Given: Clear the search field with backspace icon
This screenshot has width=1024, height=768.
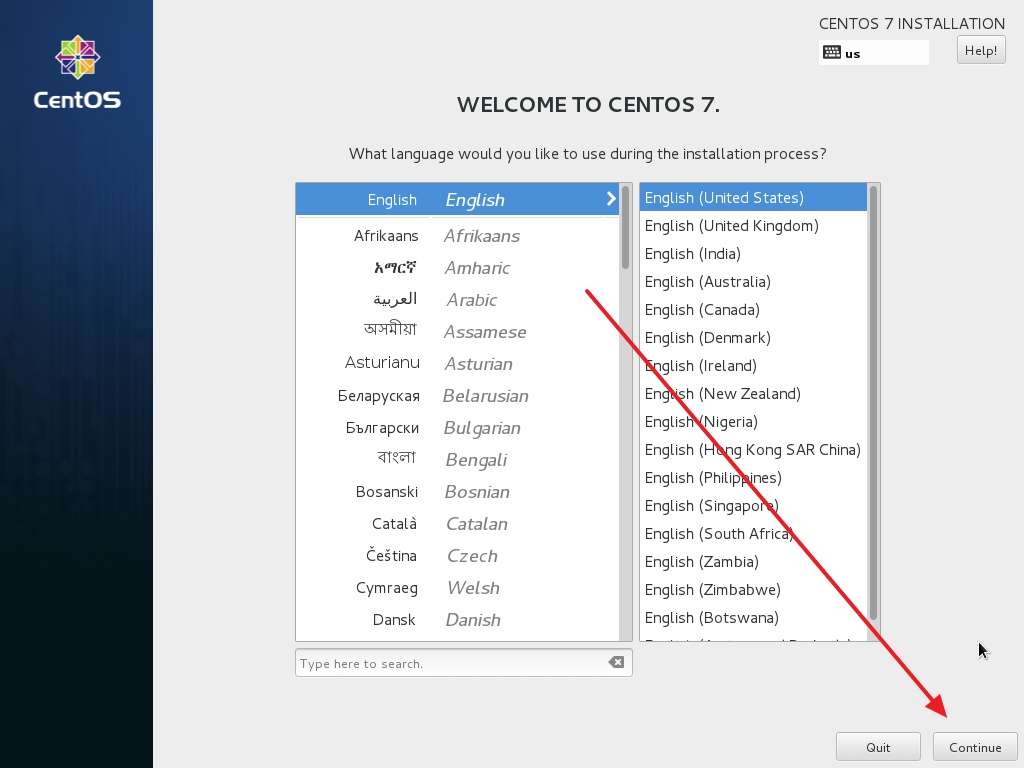Looking at the screenshot, I should [616, 662].
